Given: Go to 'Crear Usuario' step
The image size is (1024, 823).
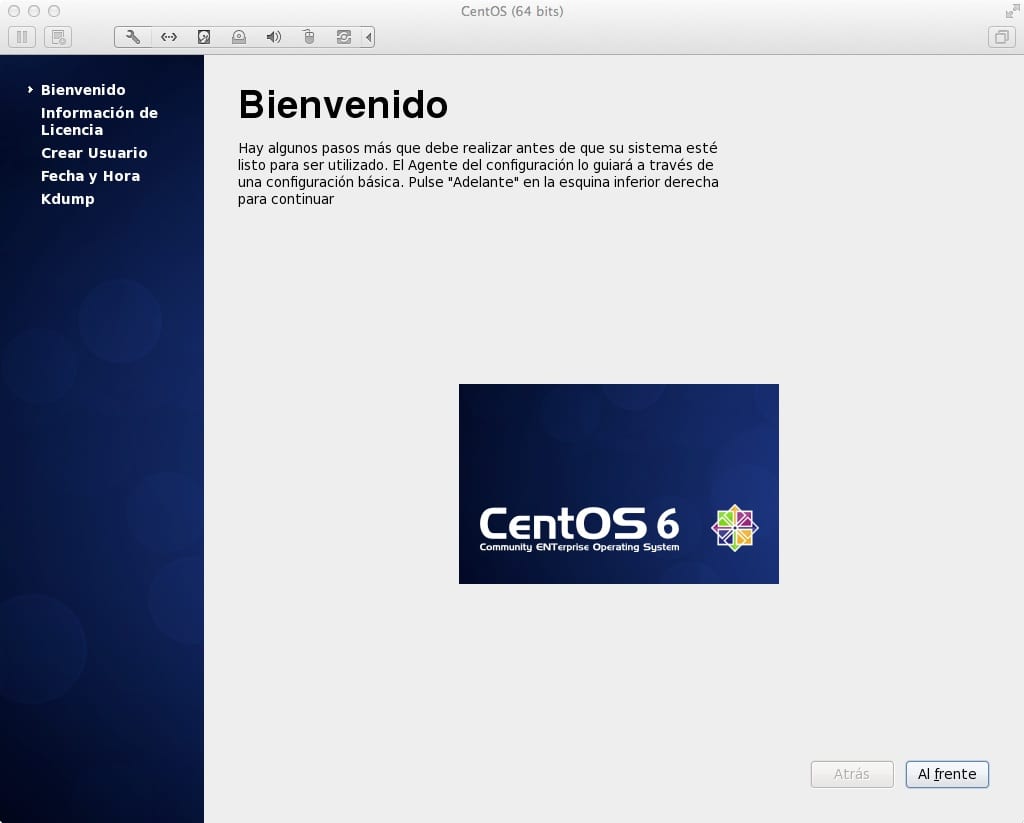Looking at the screenshot, I should [94, 153].
